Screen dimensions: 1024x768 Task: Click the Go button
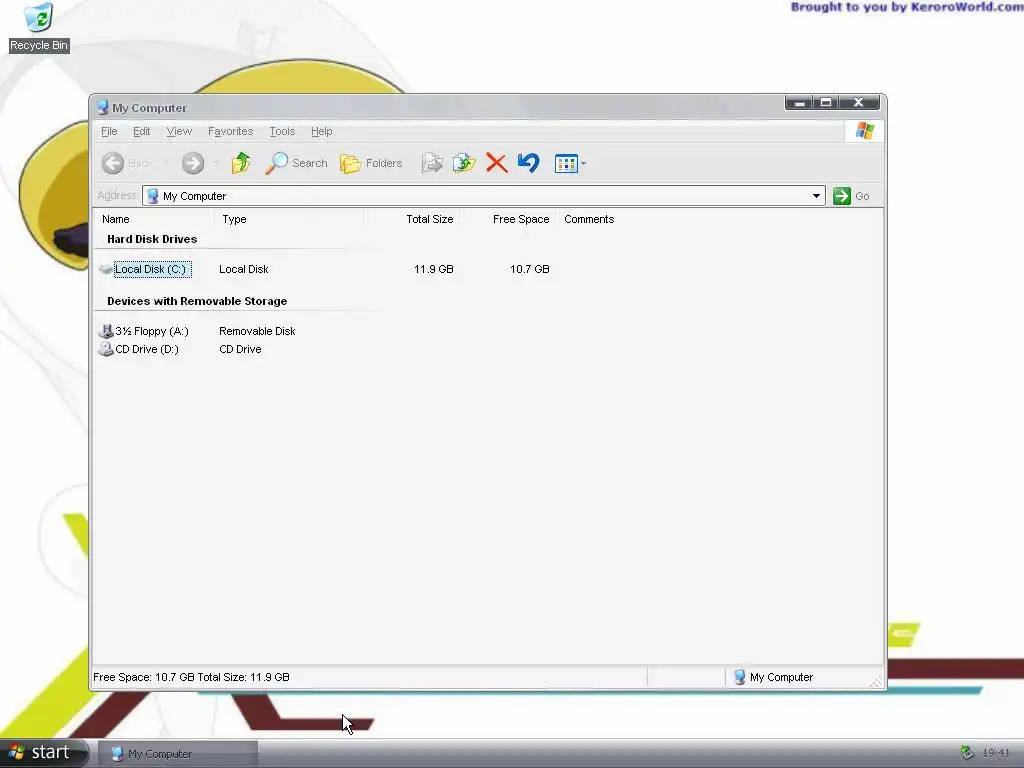click(851, 196)
